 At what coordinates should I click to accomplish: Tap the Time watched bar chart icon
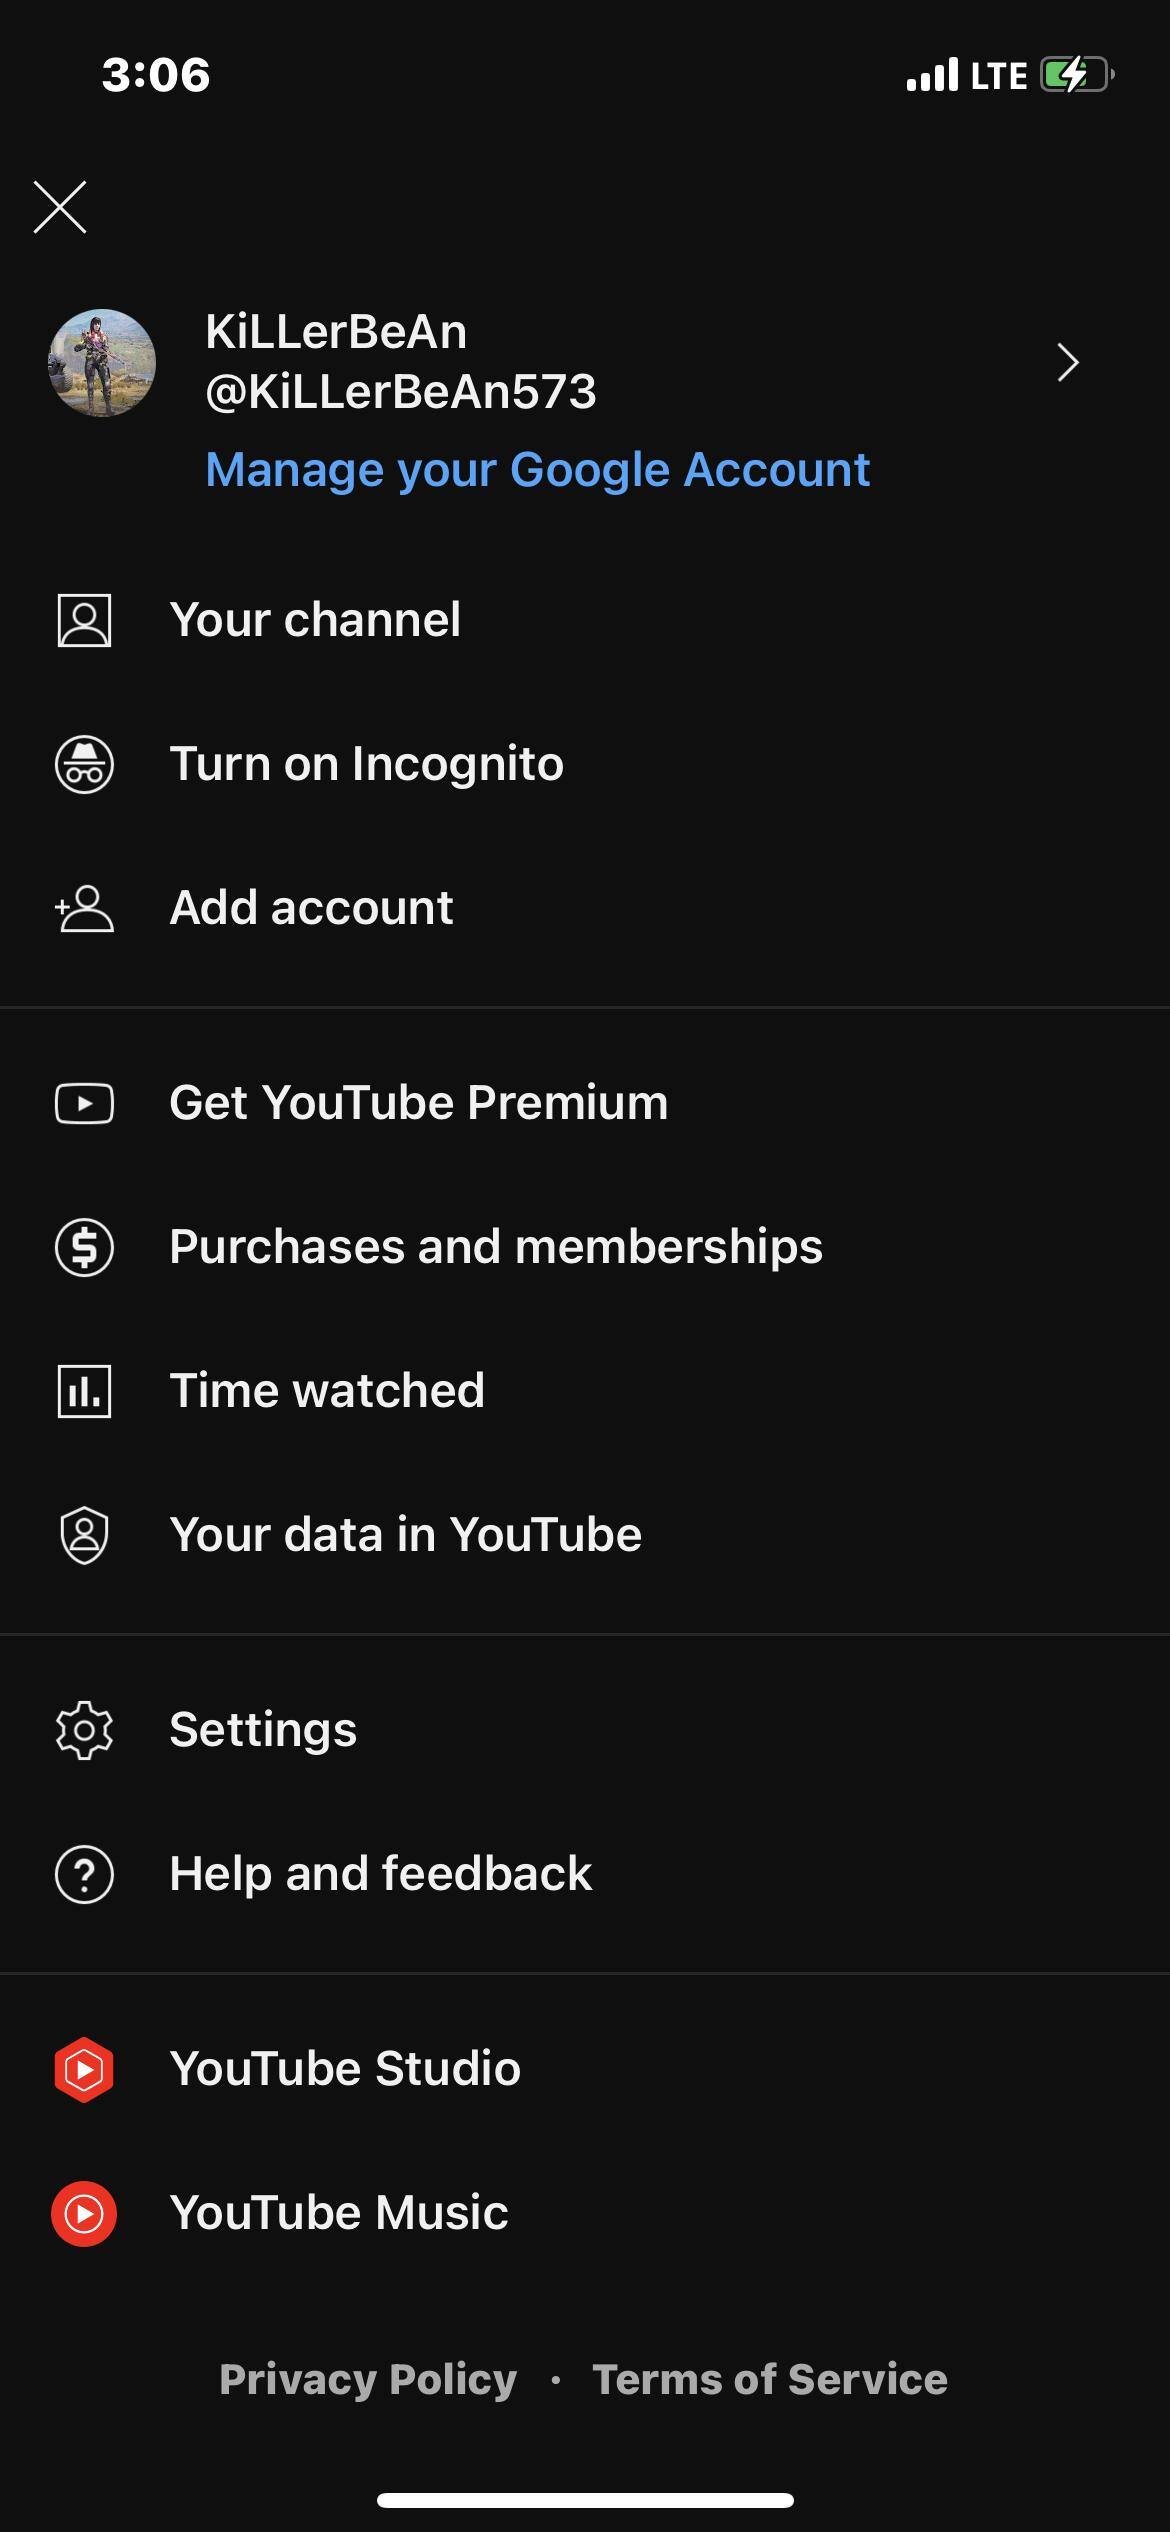coord(84,1391)
